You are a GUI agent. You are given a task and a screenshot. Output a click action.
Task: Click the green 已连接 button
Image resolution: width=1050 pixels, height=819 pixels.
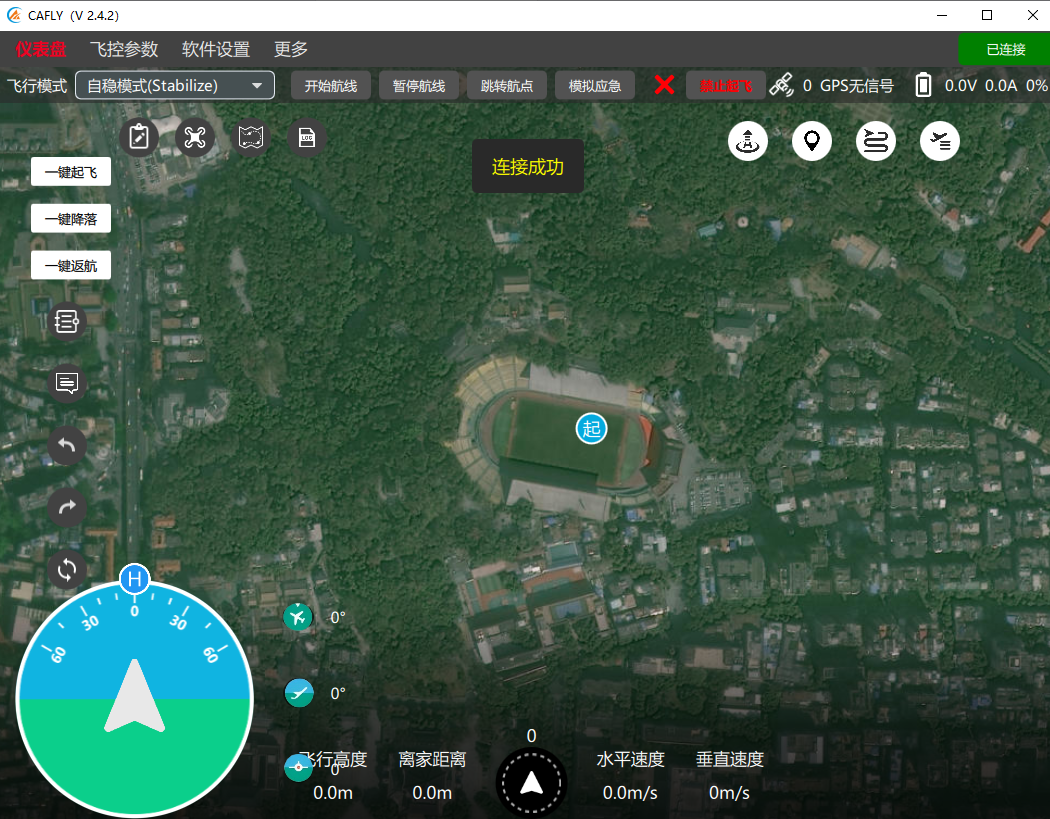click(x=1005, y=50)
